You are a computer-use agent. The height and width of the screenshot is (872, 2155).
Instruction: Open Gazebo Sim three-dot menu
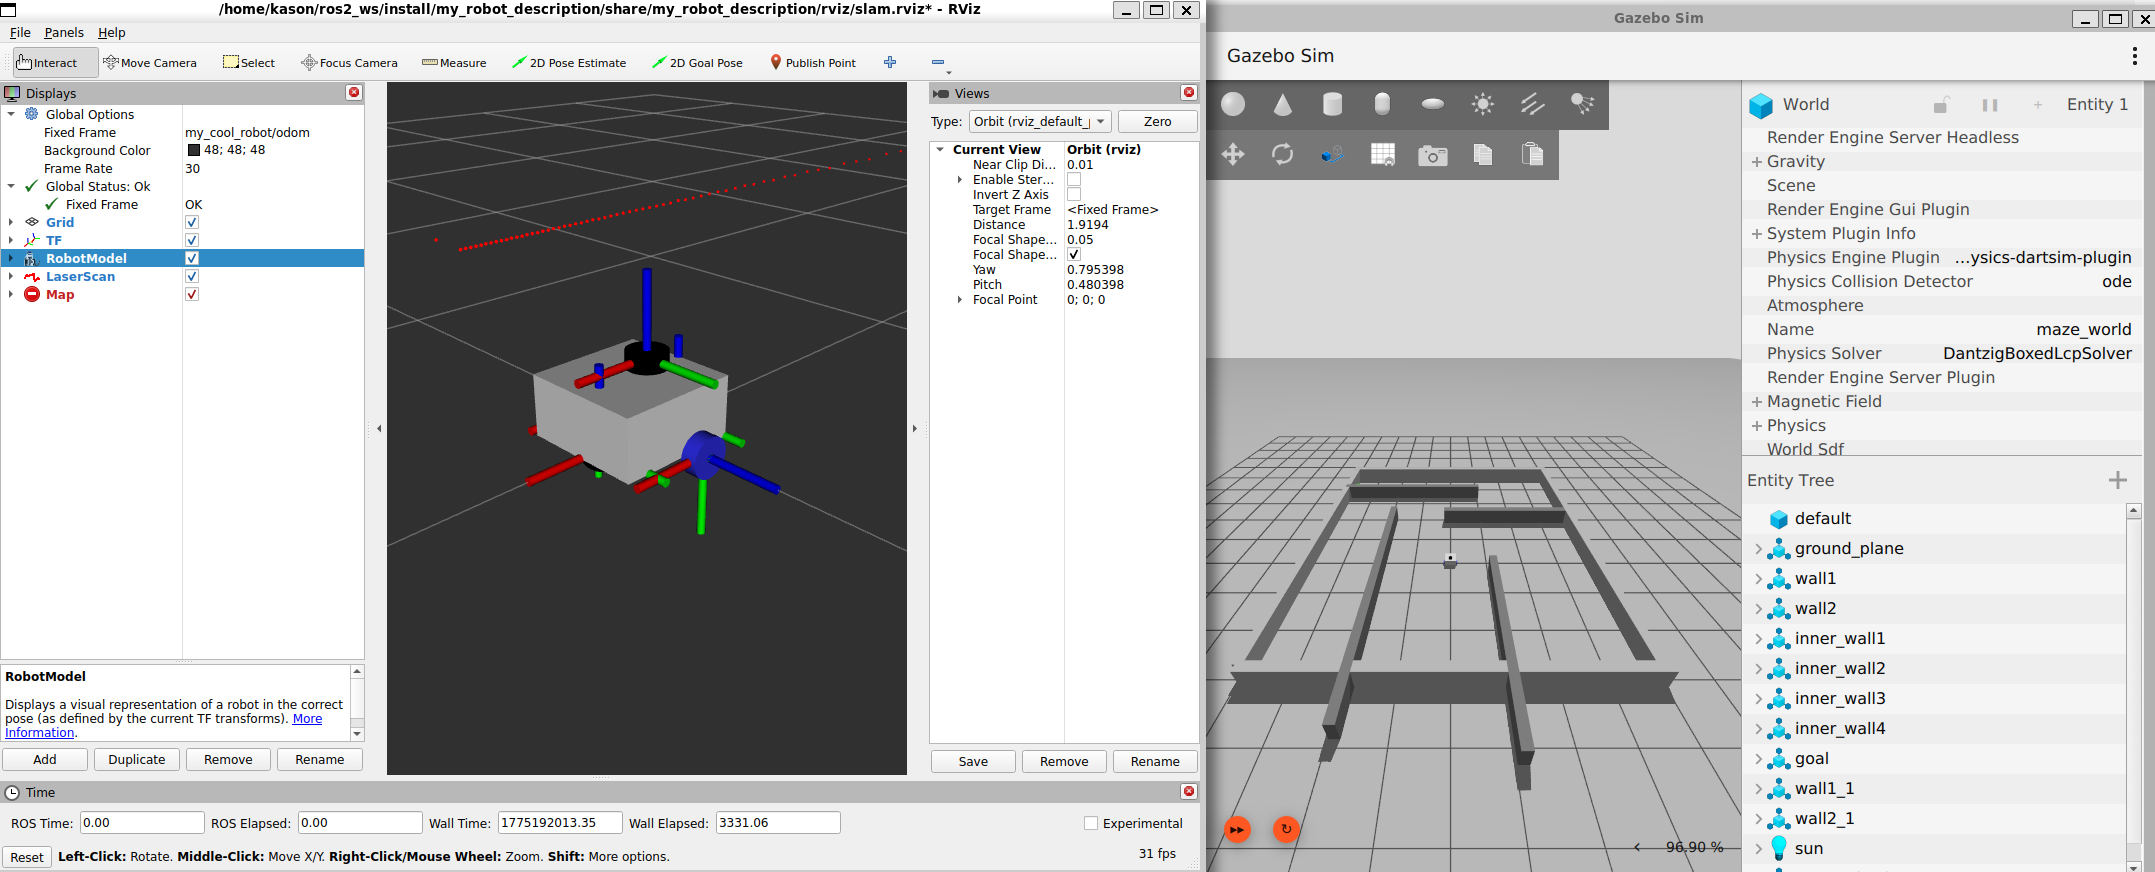tap(2134, 56)
